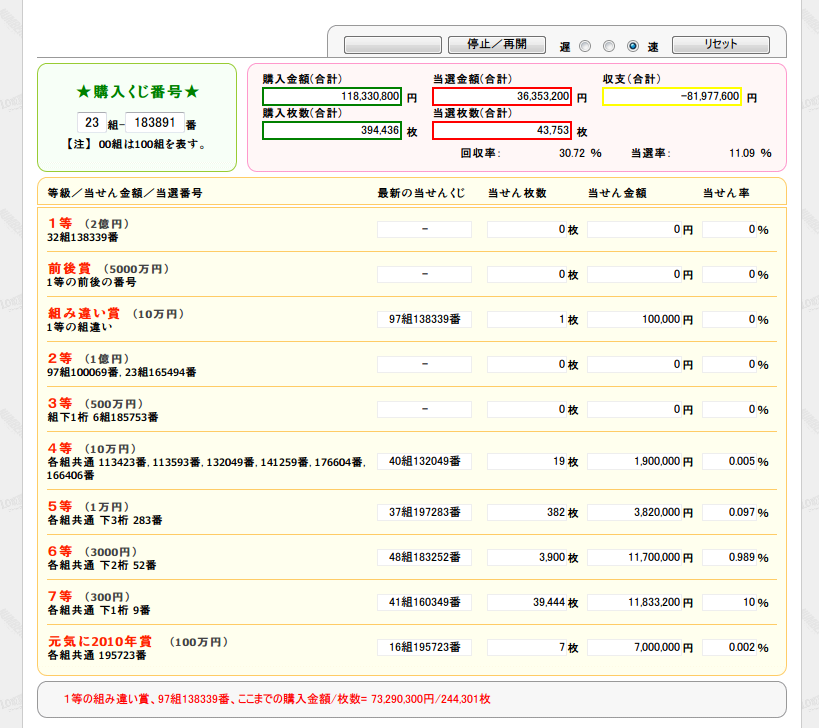
Task: Click the 収支 balance field -81,977,600
Action: tap(672, 97)
